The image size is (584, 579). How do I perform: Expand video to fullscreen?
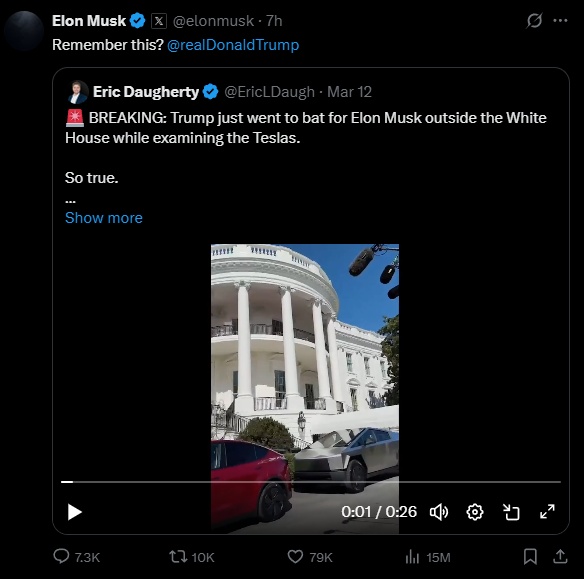547,512
